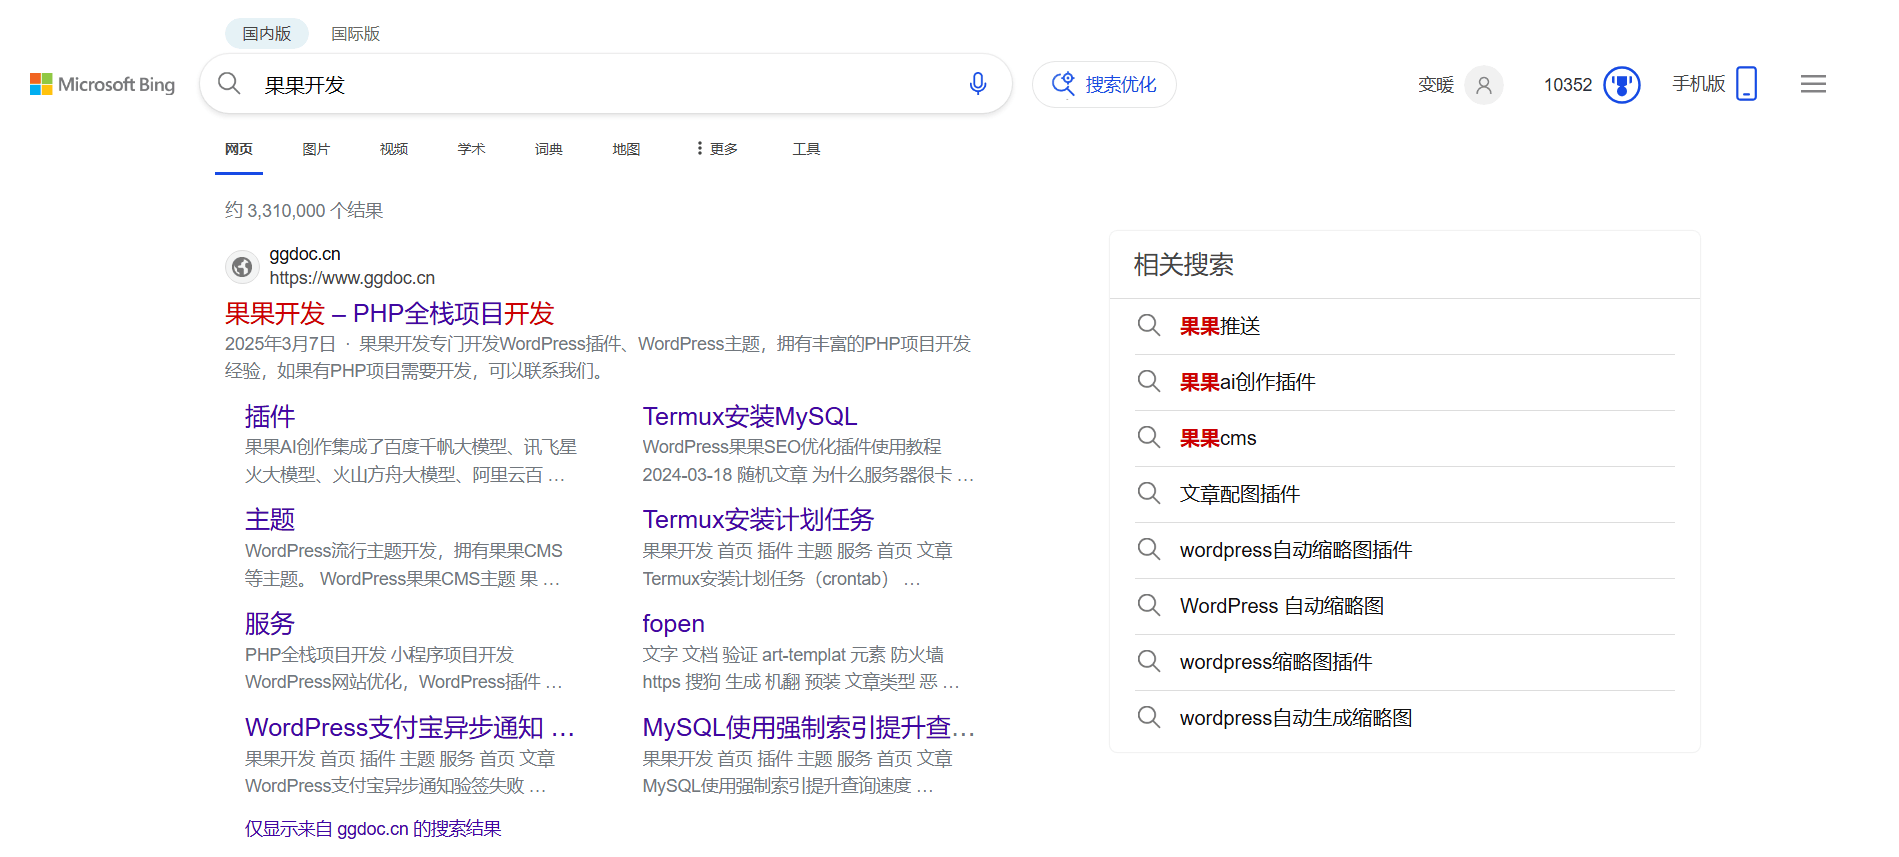The width and height of the screenshot is (1899, 857).
Task: Open the fopen sitelink
Action: (x=674, y=623)
